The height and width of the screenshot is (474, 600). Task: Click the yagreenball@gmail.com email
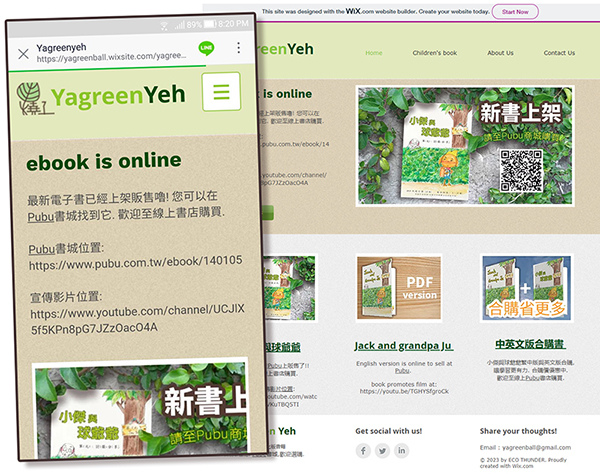click(536, 448)
